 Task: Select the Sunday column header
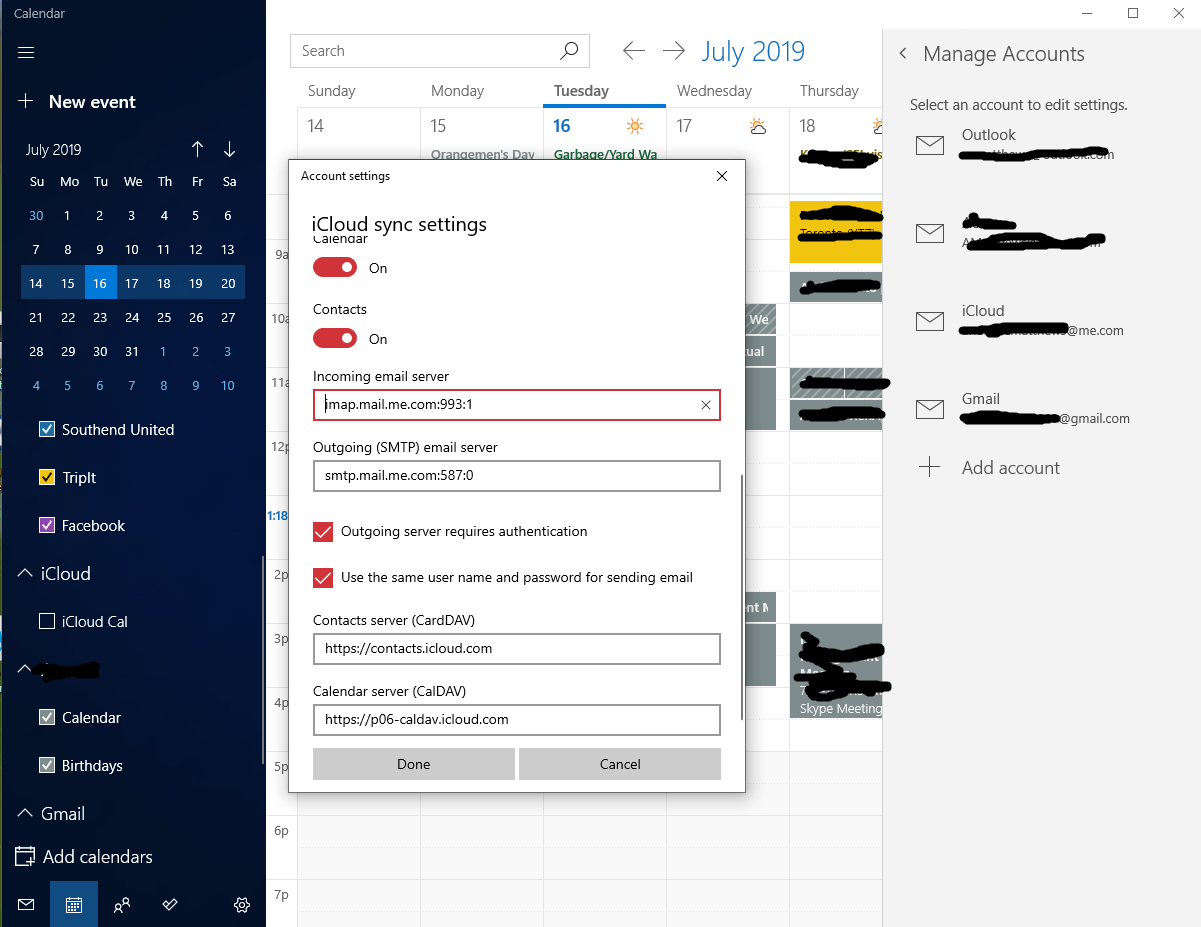click(x=331, y=90)
